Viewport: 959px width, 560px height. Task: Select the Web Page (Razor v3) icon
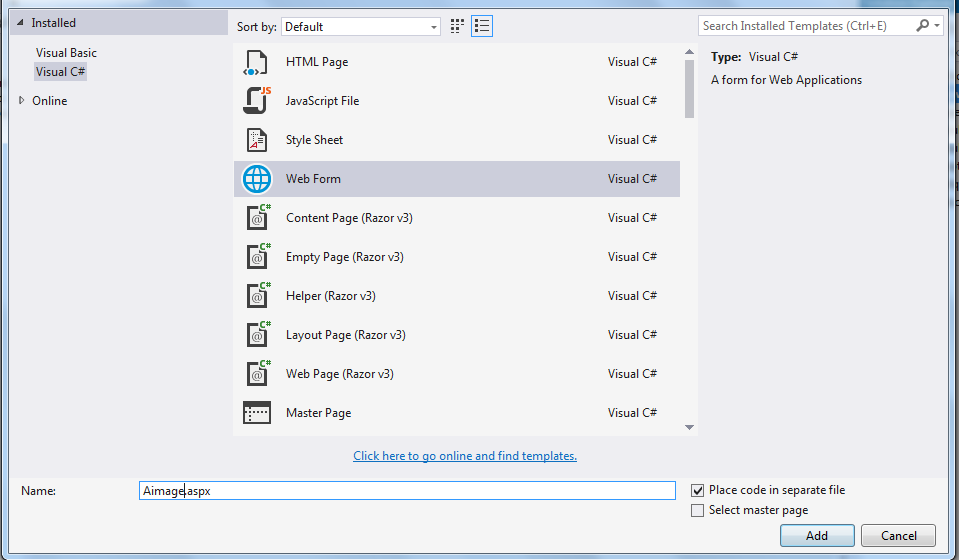tap(258, 374)
